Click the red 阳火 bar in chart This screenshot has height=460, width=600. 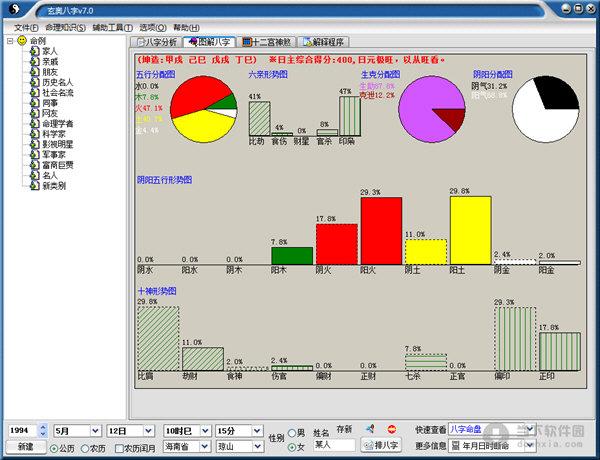click(381, 231)
